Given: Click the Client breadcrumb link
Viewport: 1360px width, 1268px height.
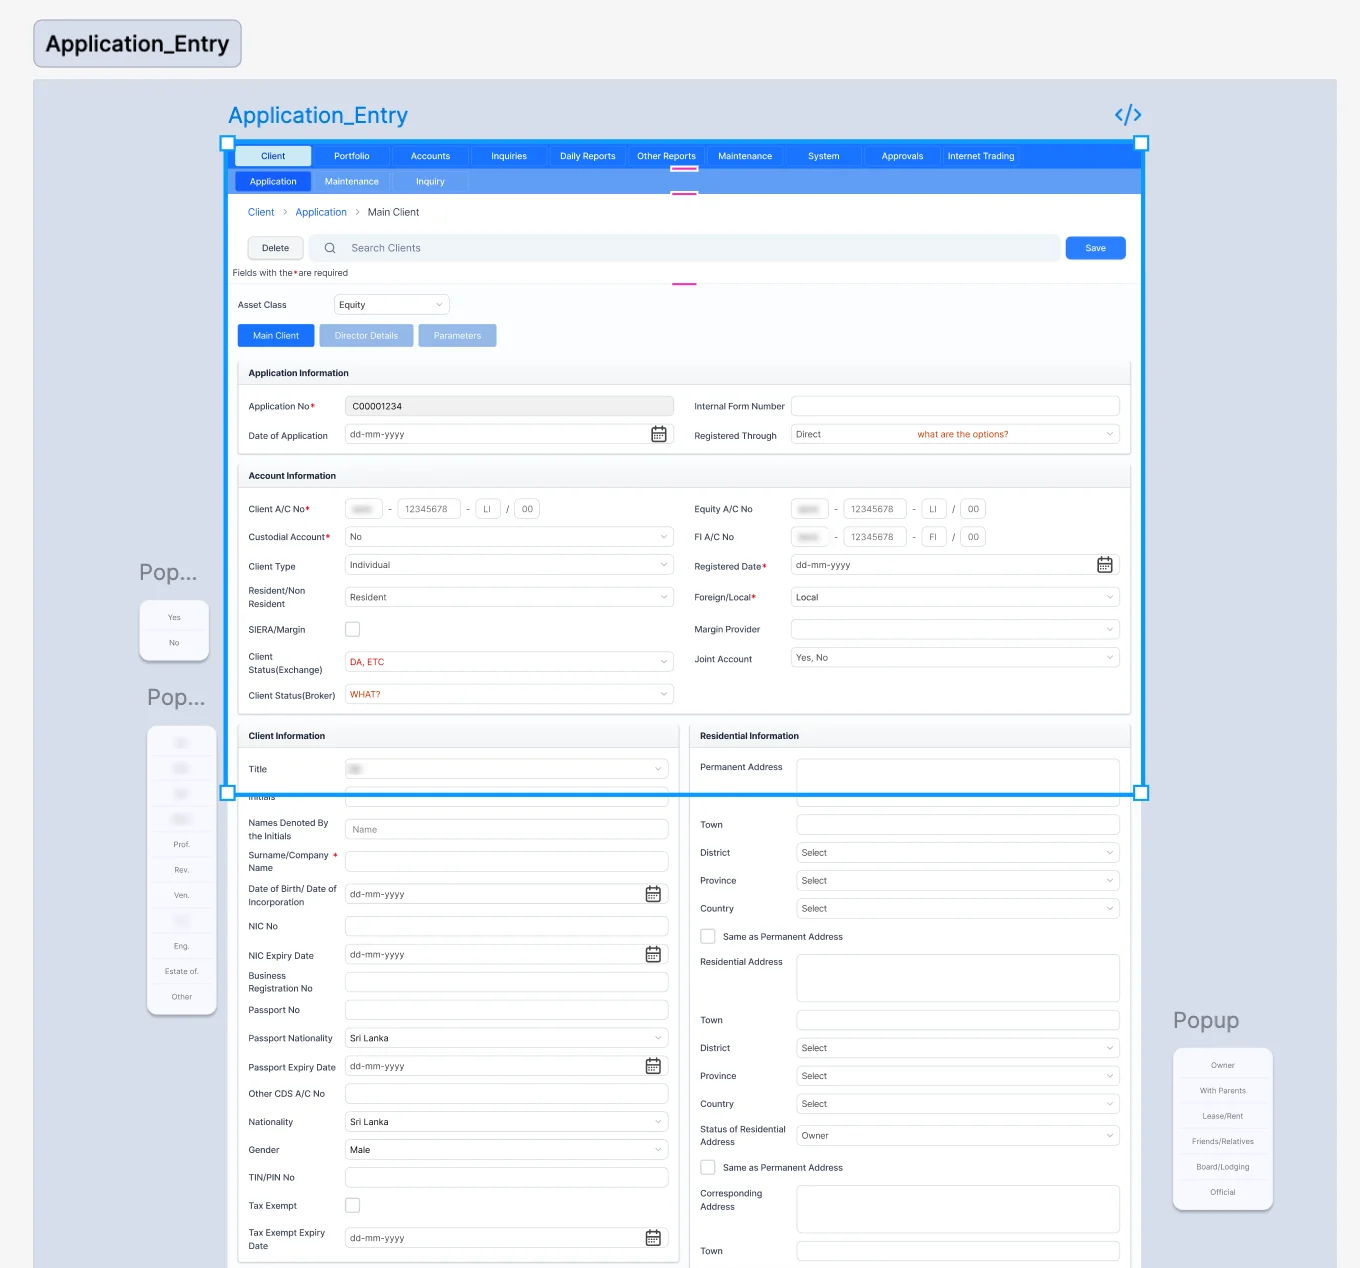Looking at the screenshot, I should tap(261, 212).
